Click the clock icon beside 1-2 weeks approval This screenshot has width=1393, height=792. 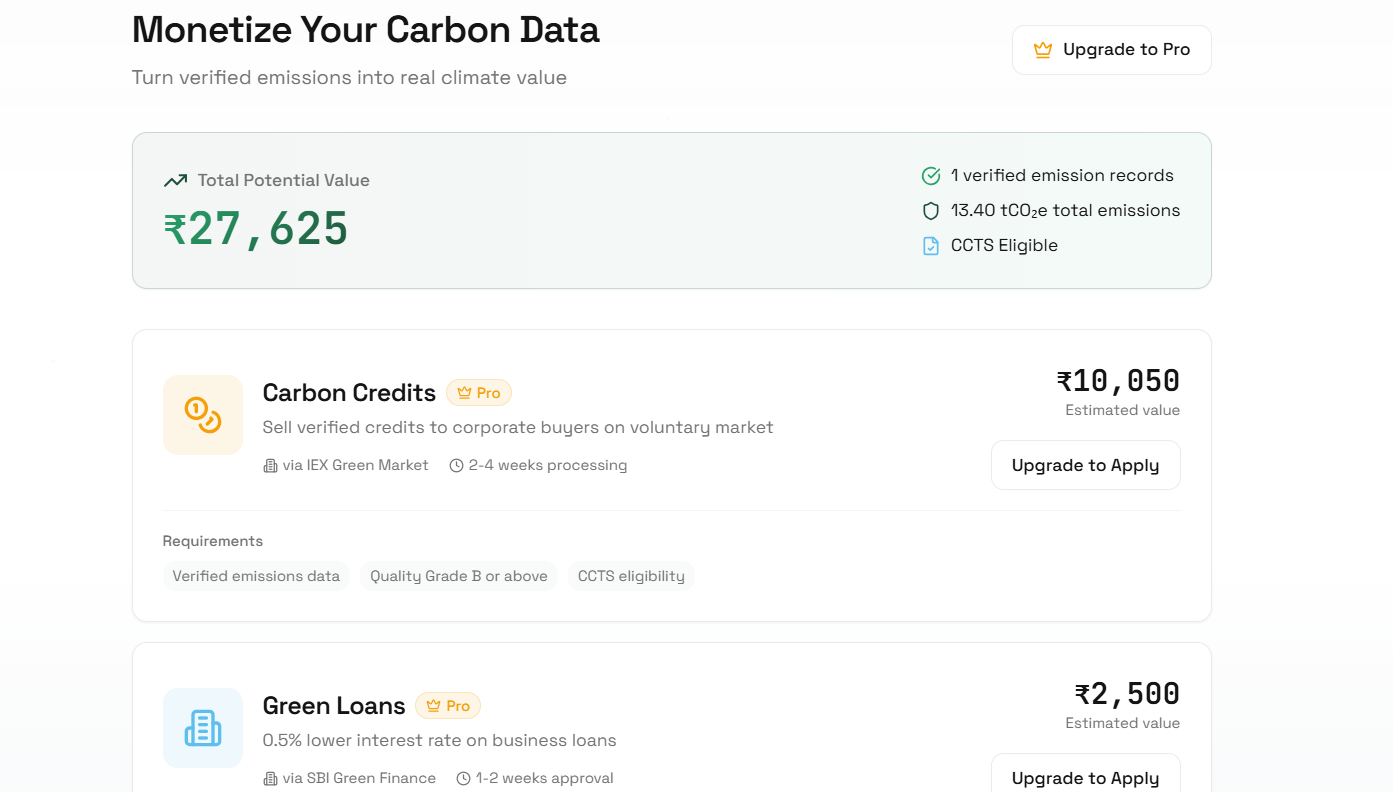coord(463,779)
